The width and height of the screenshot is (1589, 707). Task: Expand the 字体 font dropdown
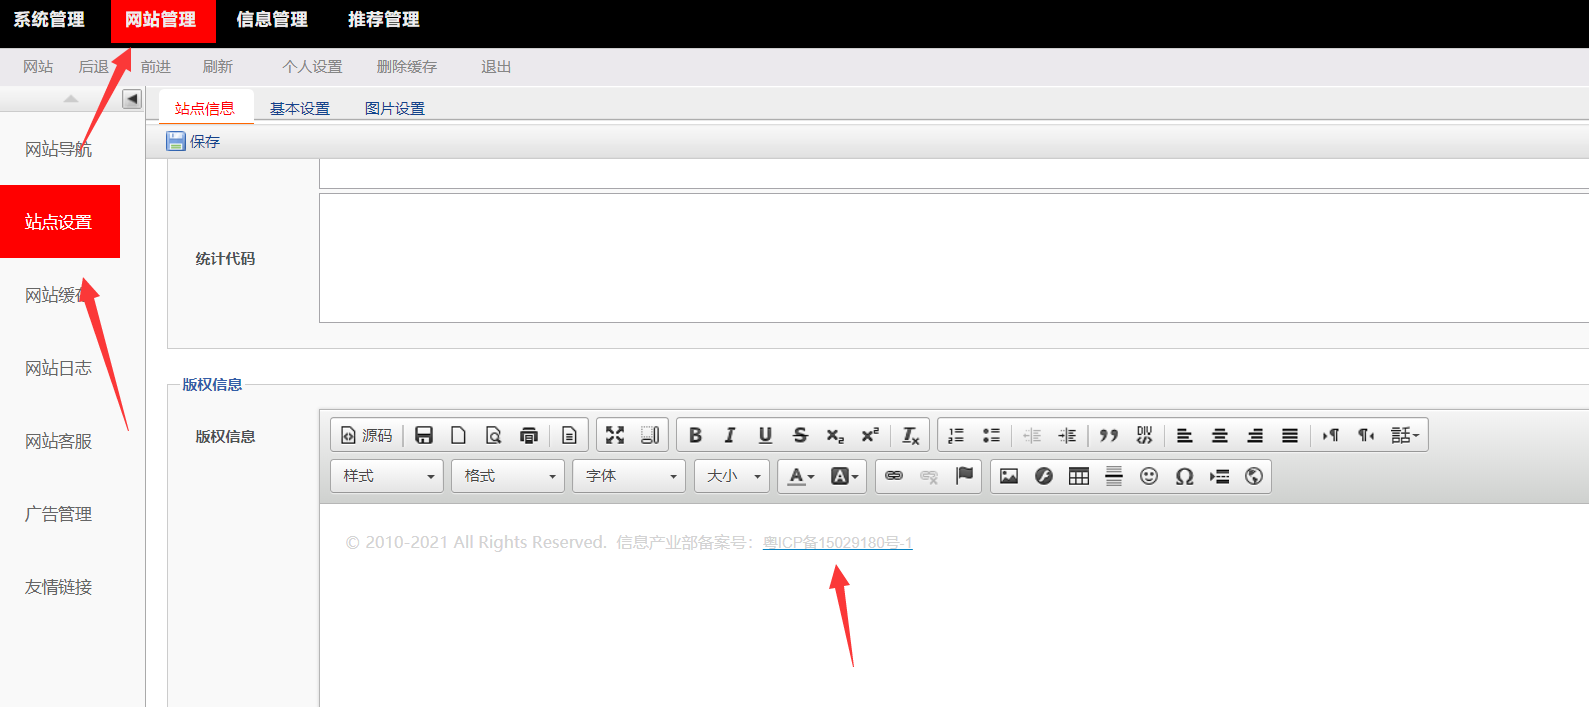click(630, 476)
